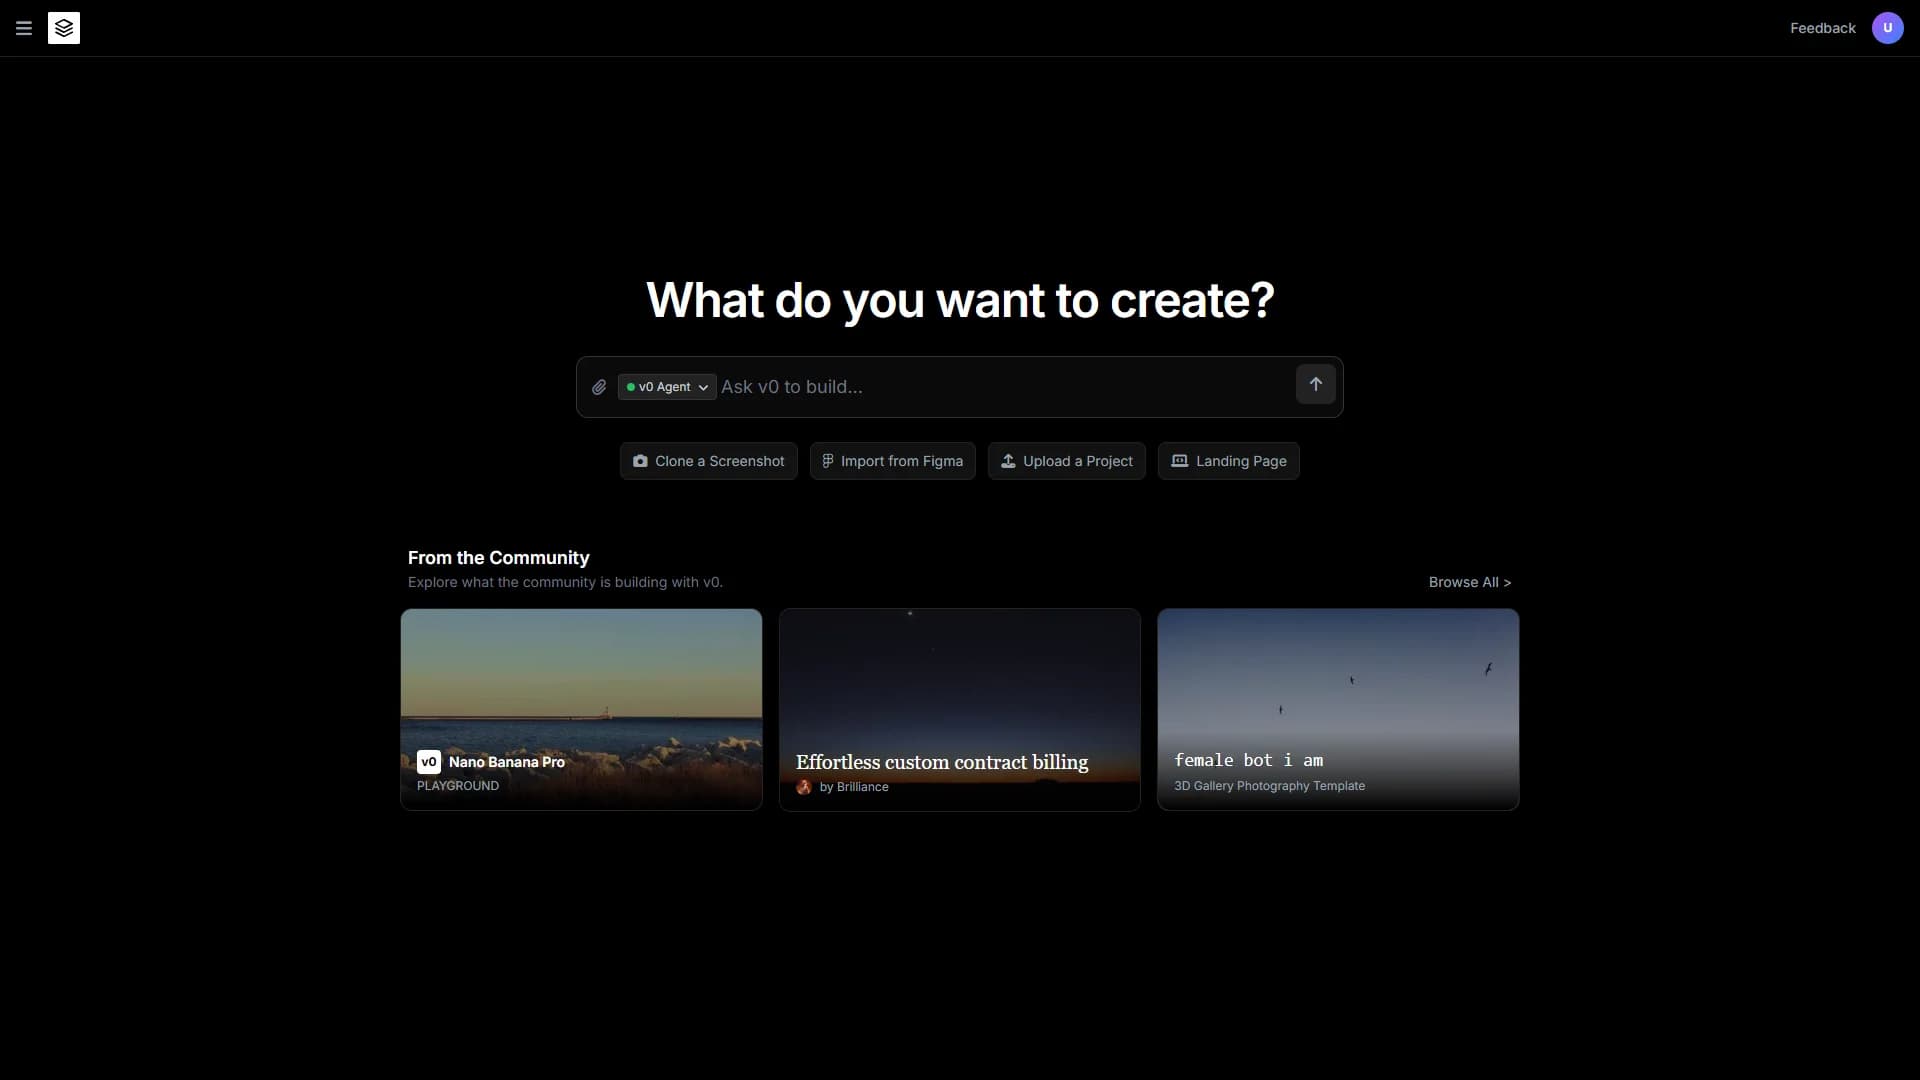The height and width of the screenshot is (1080, 1920).
Task: Click the Upload a Project button
Action: [1066, 461]
